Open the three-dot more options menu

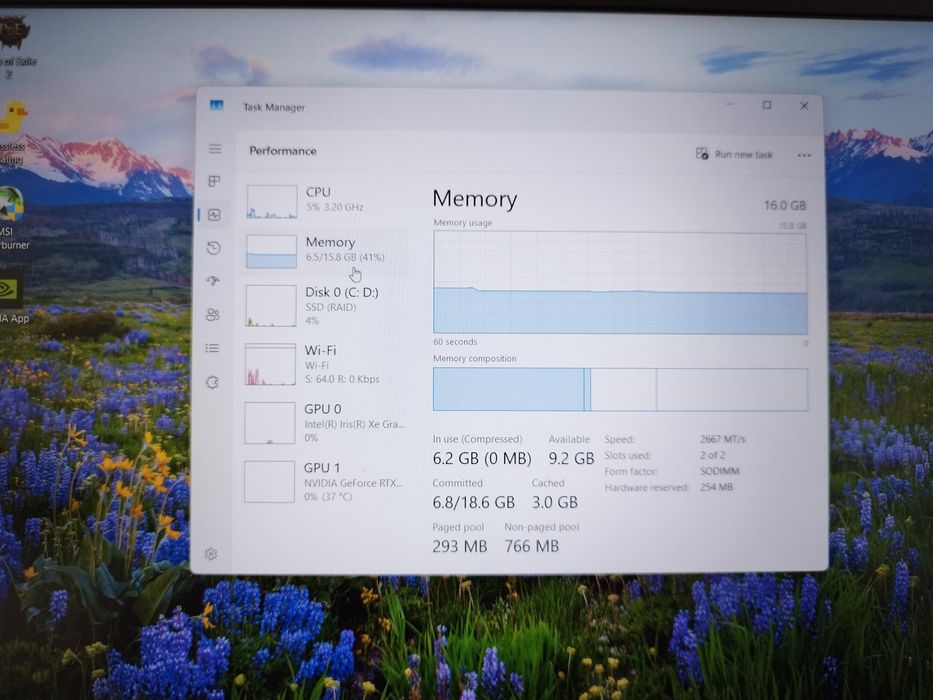coord(804,155)
